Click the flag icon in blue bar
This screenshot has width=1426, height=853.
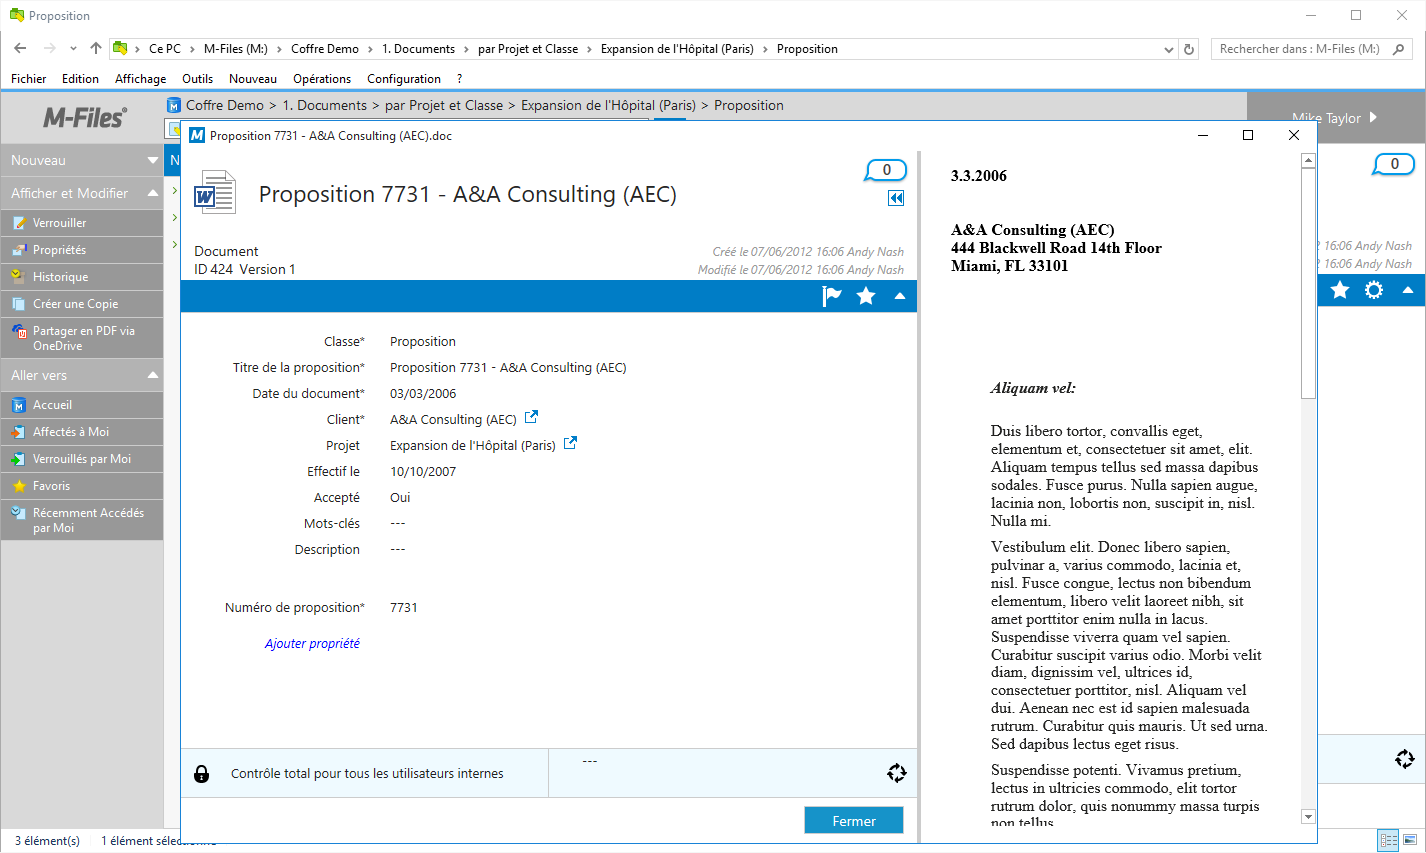point(831,296)
